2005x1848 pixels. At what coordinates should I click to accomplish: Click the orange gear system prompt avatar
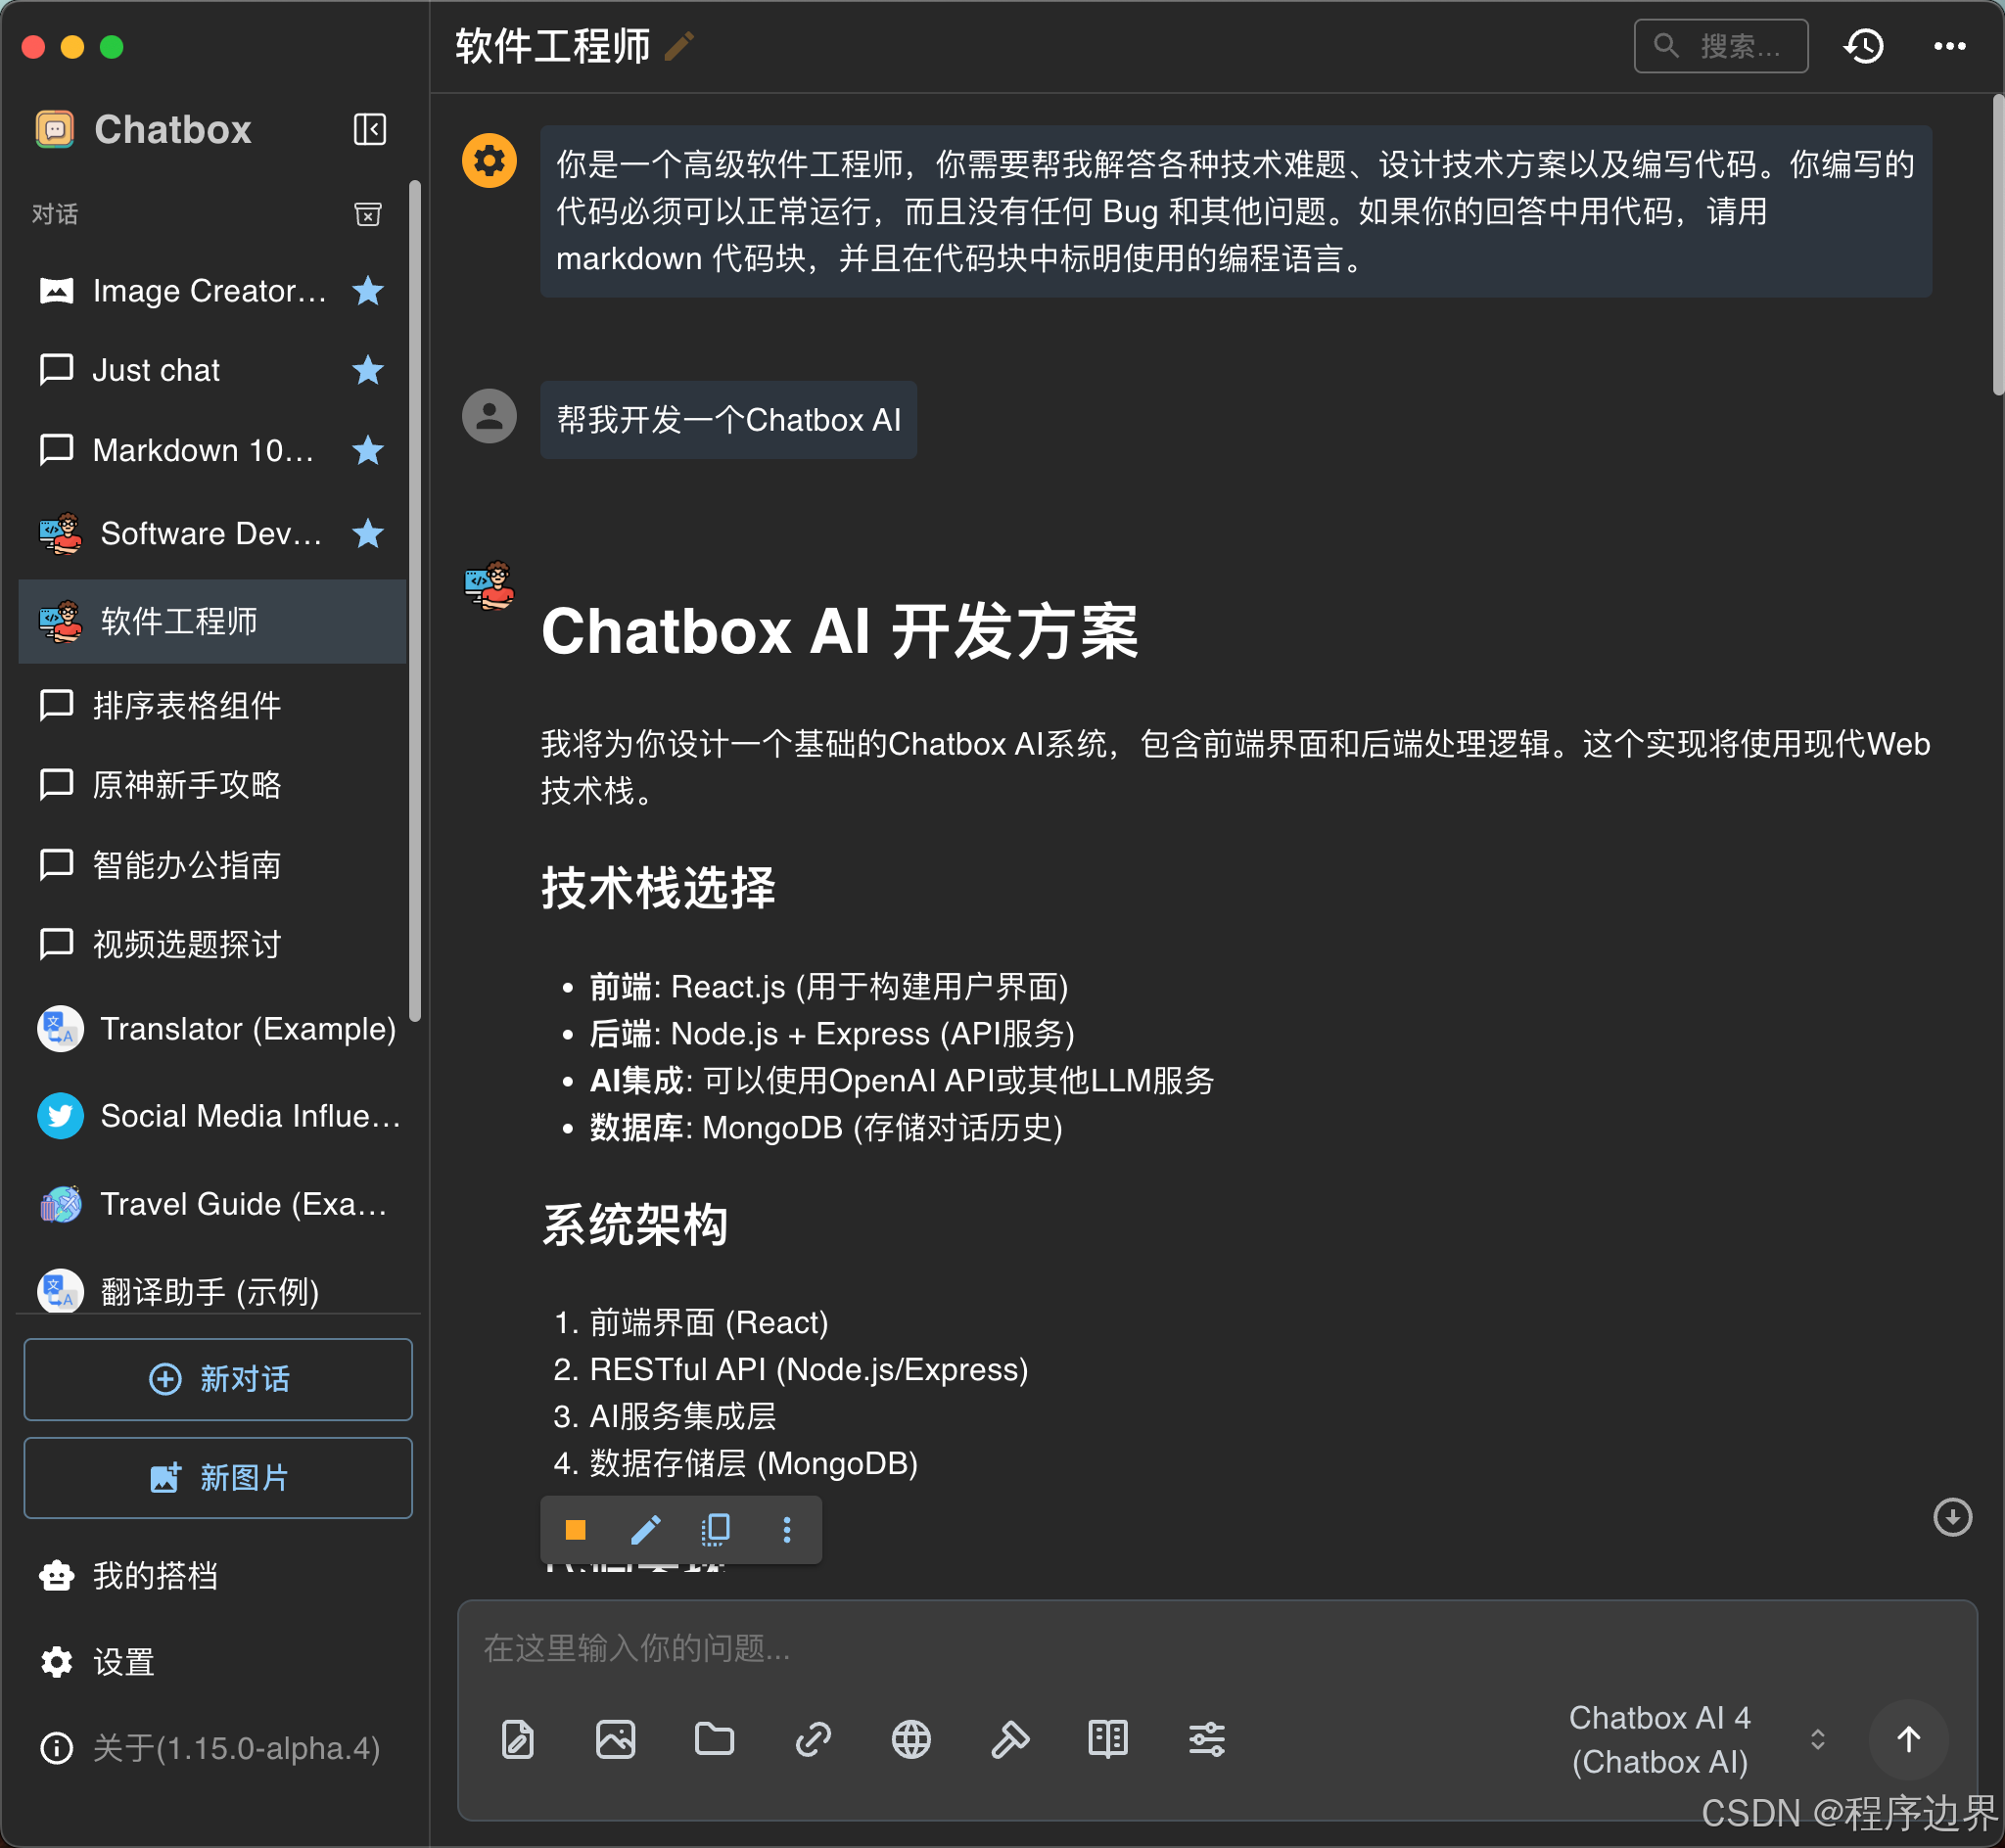click(x=489, y=160)
